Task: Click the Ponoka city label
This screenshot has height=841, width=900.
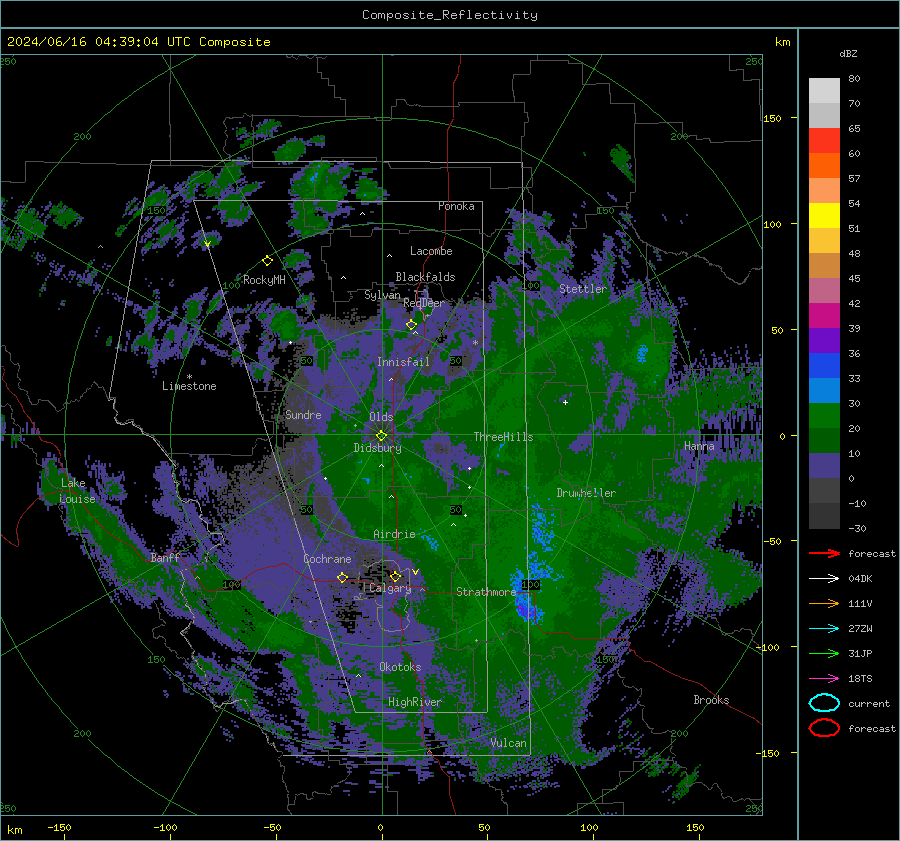Action: point(456,206)
